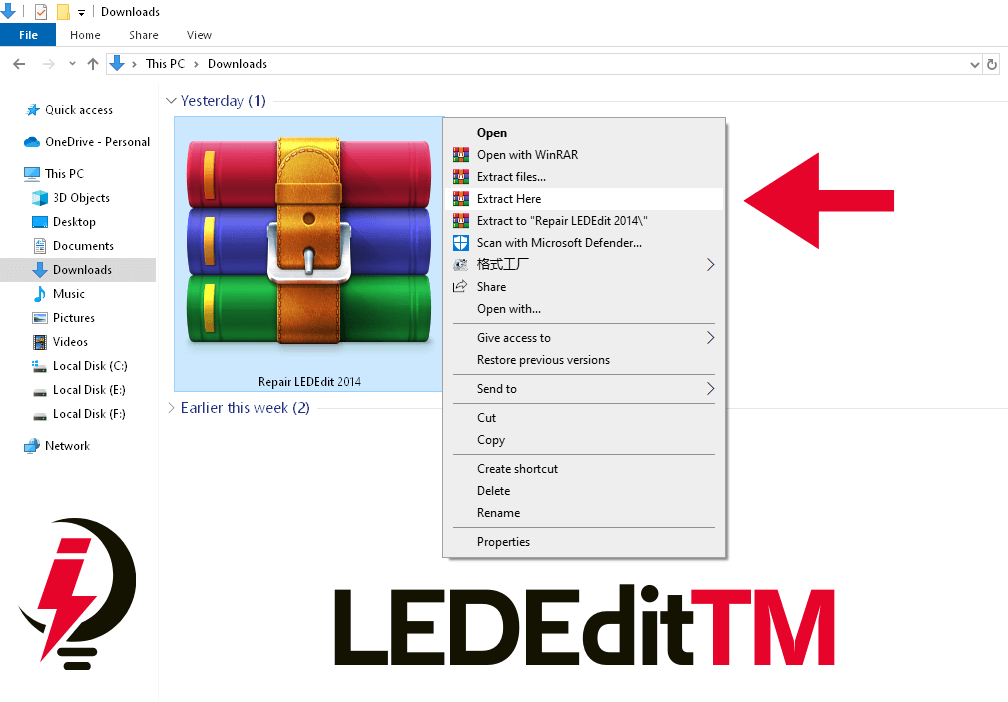Image resolution: width=1008 pixels, height=702 pixels.
Task: Click WinRAR icon beside Extract to "Repair LEDEdit 2014\"
Action: pos(461,220)
